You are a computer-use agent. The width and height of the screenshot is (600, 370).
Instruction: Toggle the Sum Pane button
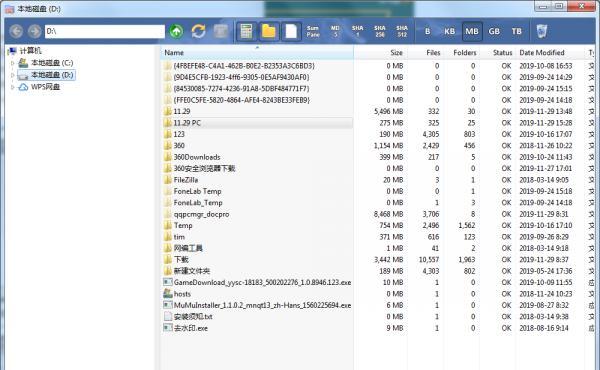coord(313,31)
